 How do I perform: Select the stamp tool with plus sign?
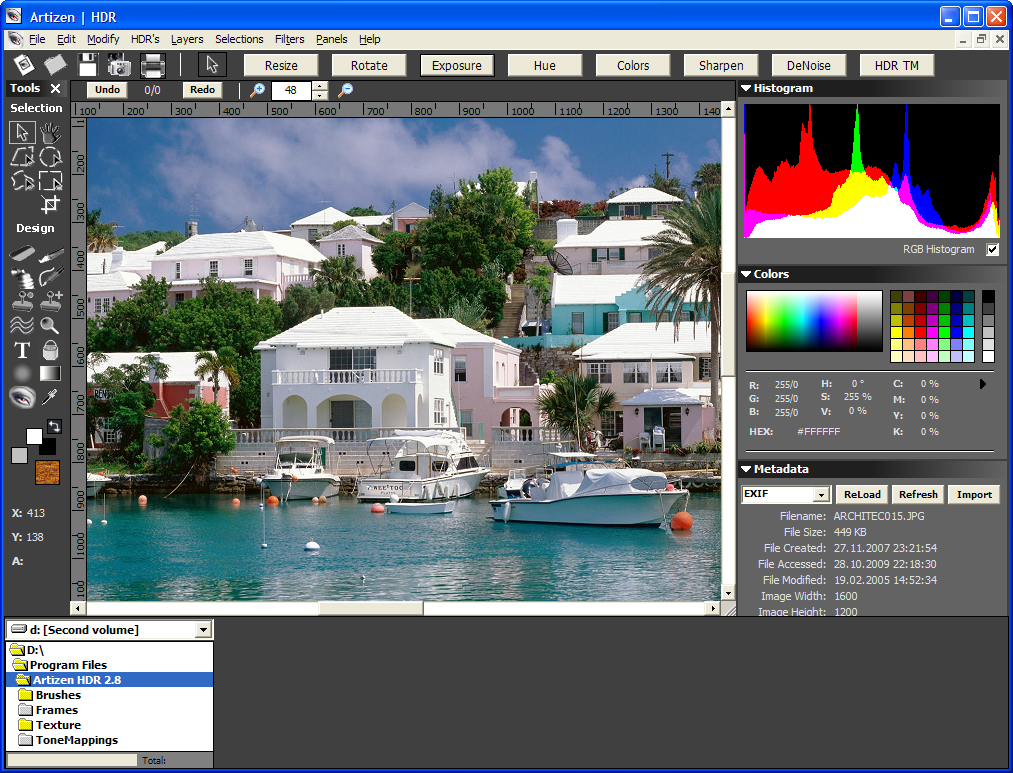point(50,301)
